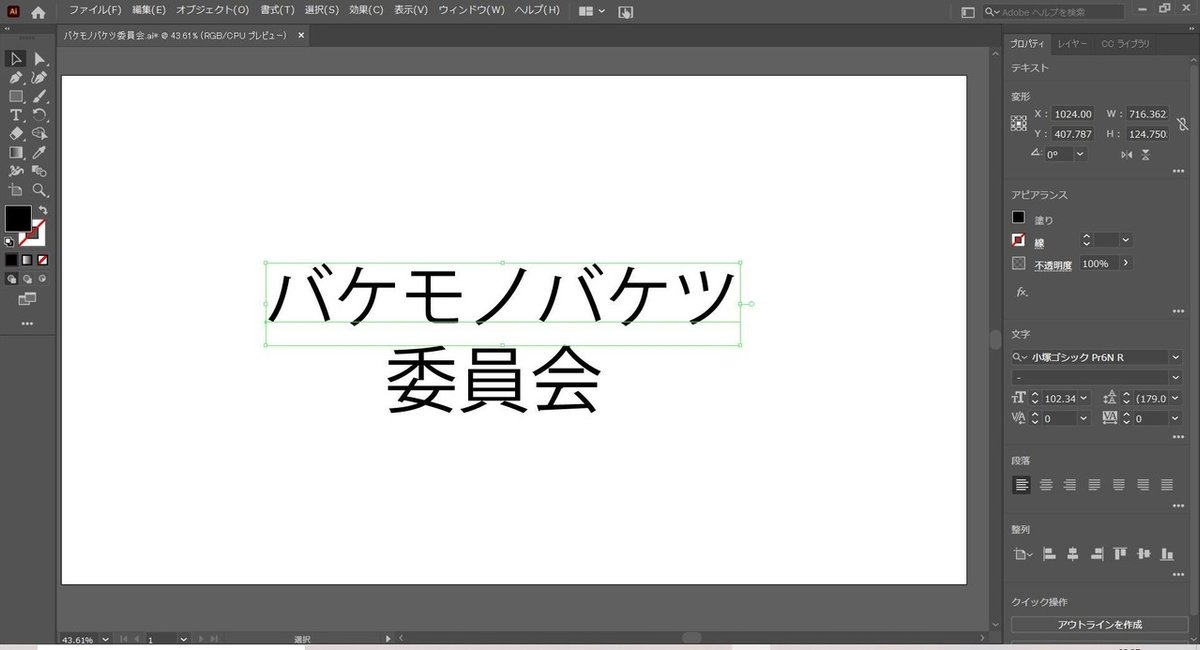Open the font family dropdown
The height and width of the screenshot is (650, 1200).
[1175, 357]
